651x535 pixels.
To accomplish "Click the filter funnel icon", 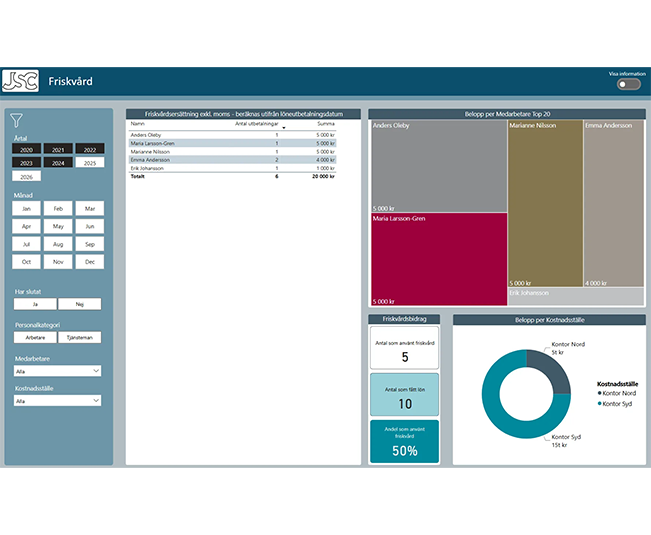I will 16,120.
